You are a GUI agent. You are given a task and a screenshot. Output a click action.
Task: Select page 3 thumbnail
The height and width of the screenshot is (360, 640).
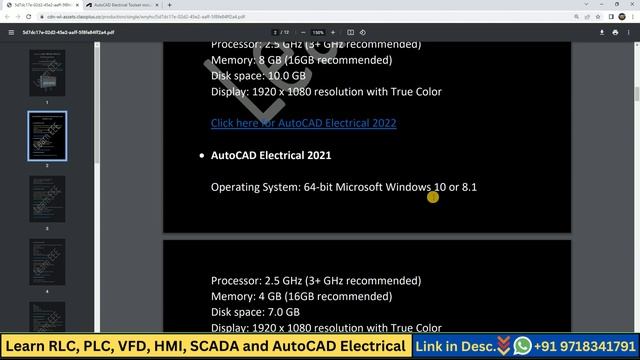[47, 199]
